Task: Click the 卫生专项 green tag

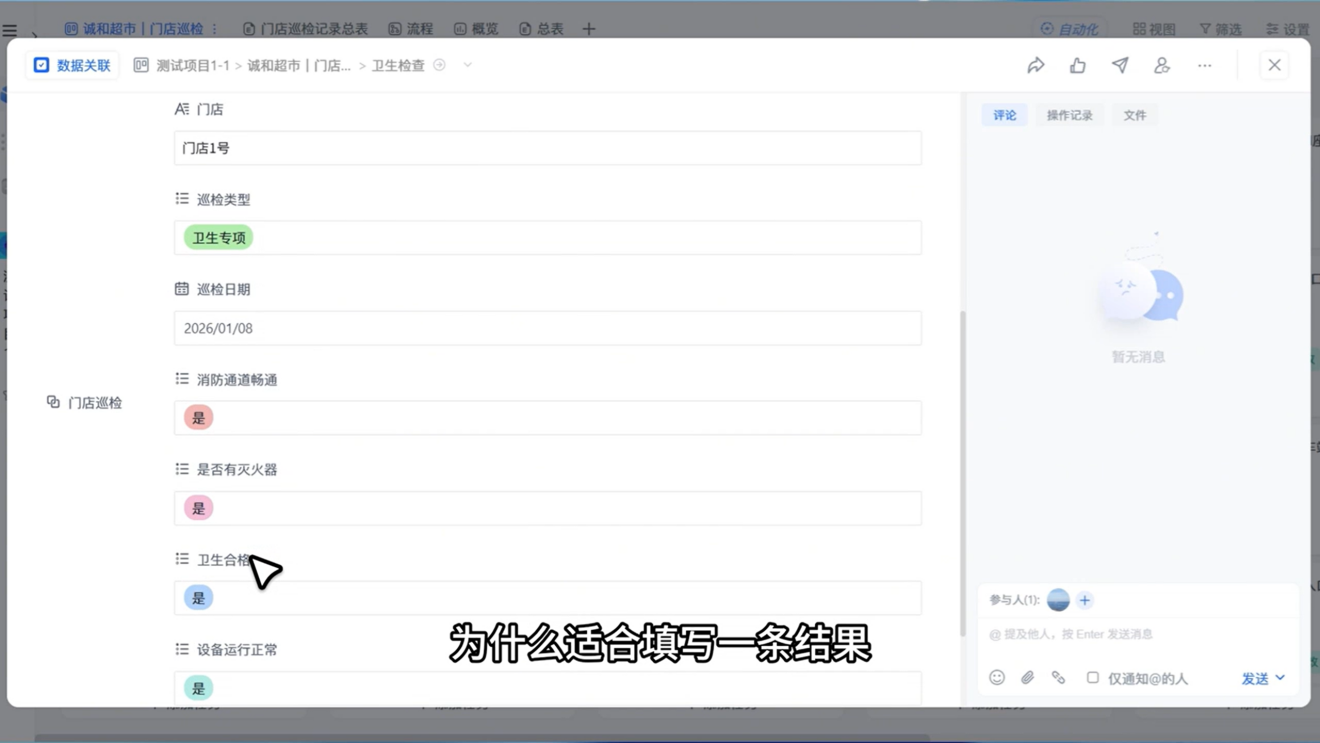Action: click(x=218, y=238)
